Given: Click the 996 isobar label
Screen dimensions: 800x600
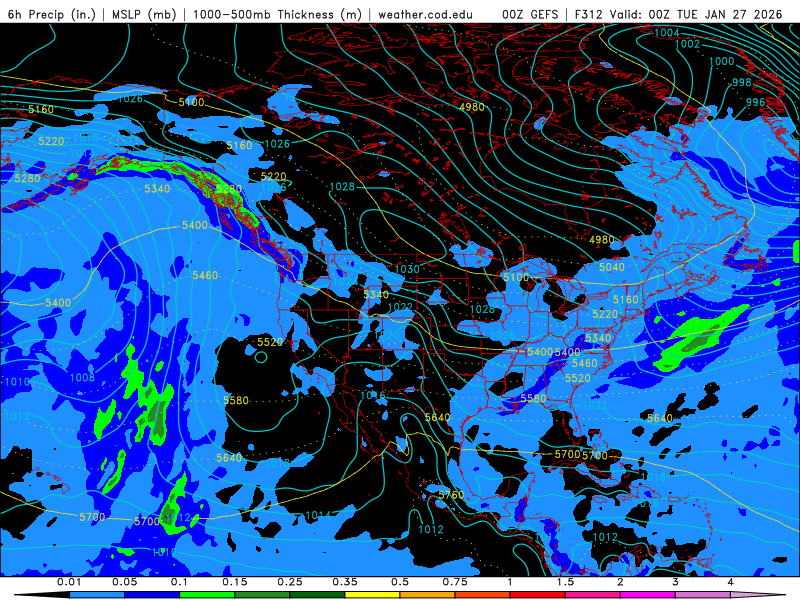Looking at the screenshot, I should tap(756, 102).
